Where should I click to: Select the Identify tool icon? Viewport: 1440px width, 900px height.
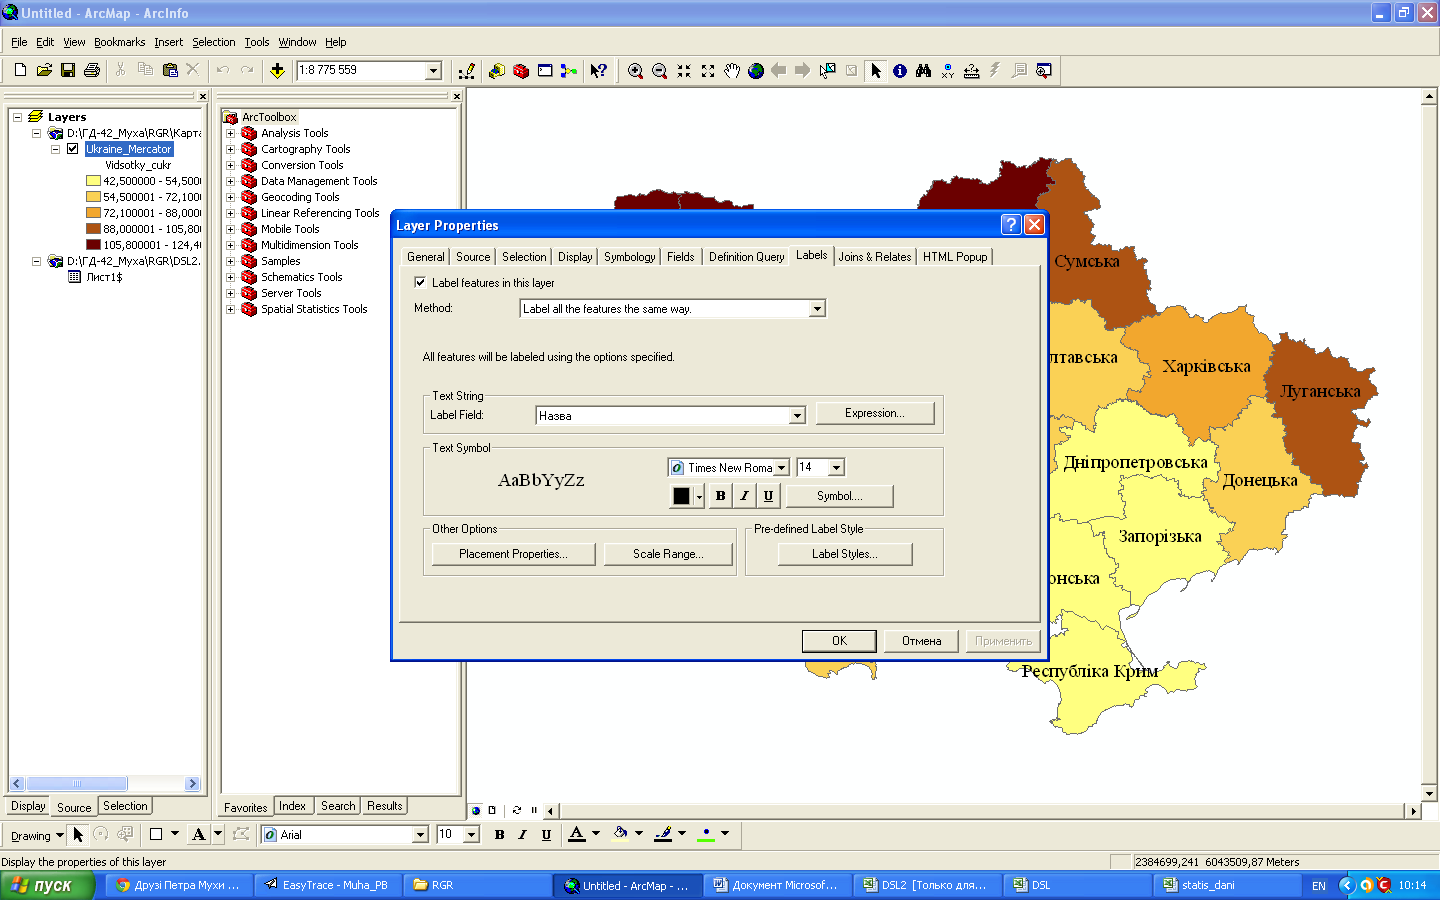pyautogui.click(x=900, y=70)
